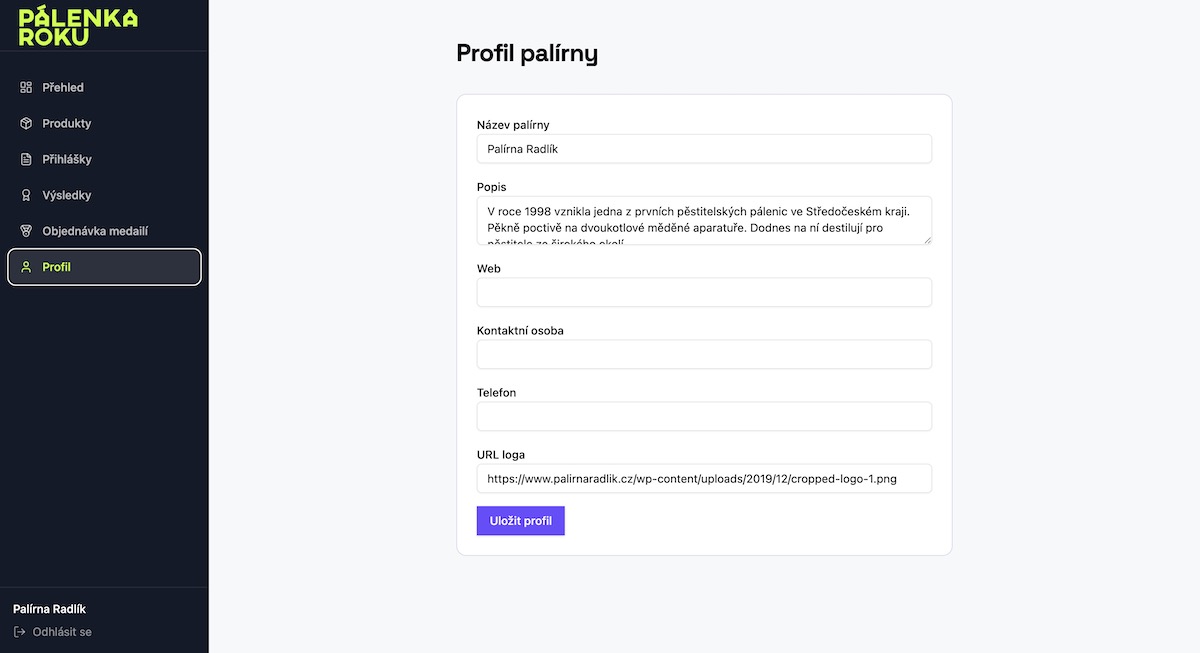Focus the Název palírny text field
Viewport: 1200px width, 653px height.
point(704,149)
